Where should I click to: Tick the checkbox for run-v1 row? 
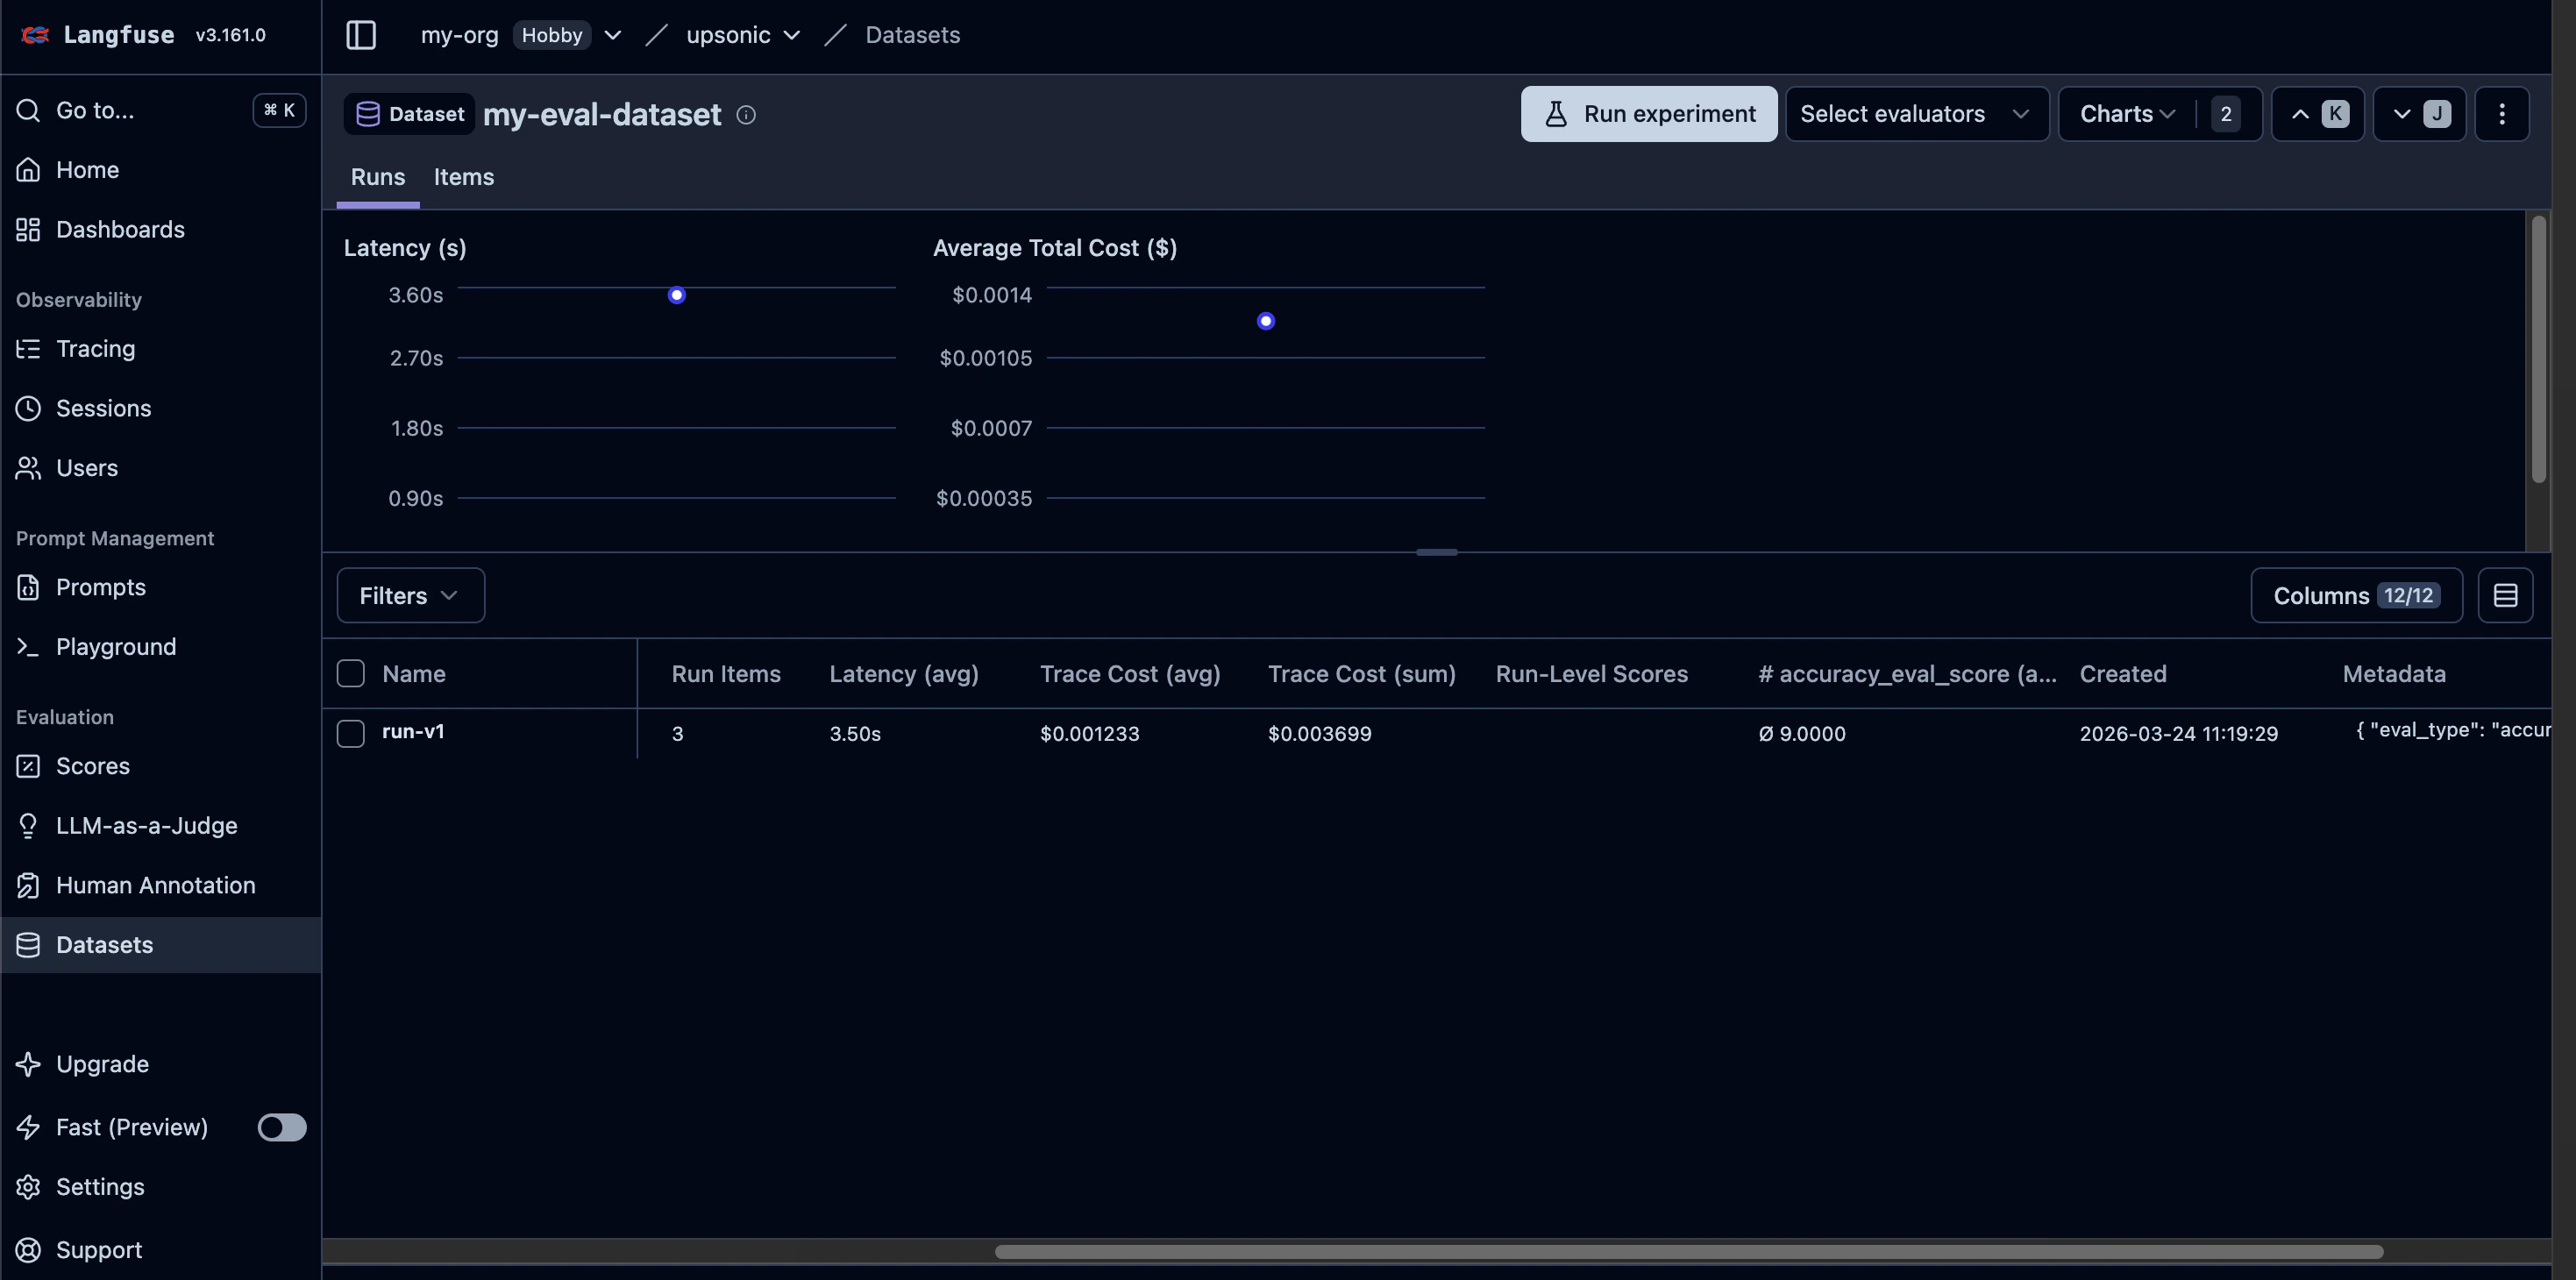(x=350, y=733)
